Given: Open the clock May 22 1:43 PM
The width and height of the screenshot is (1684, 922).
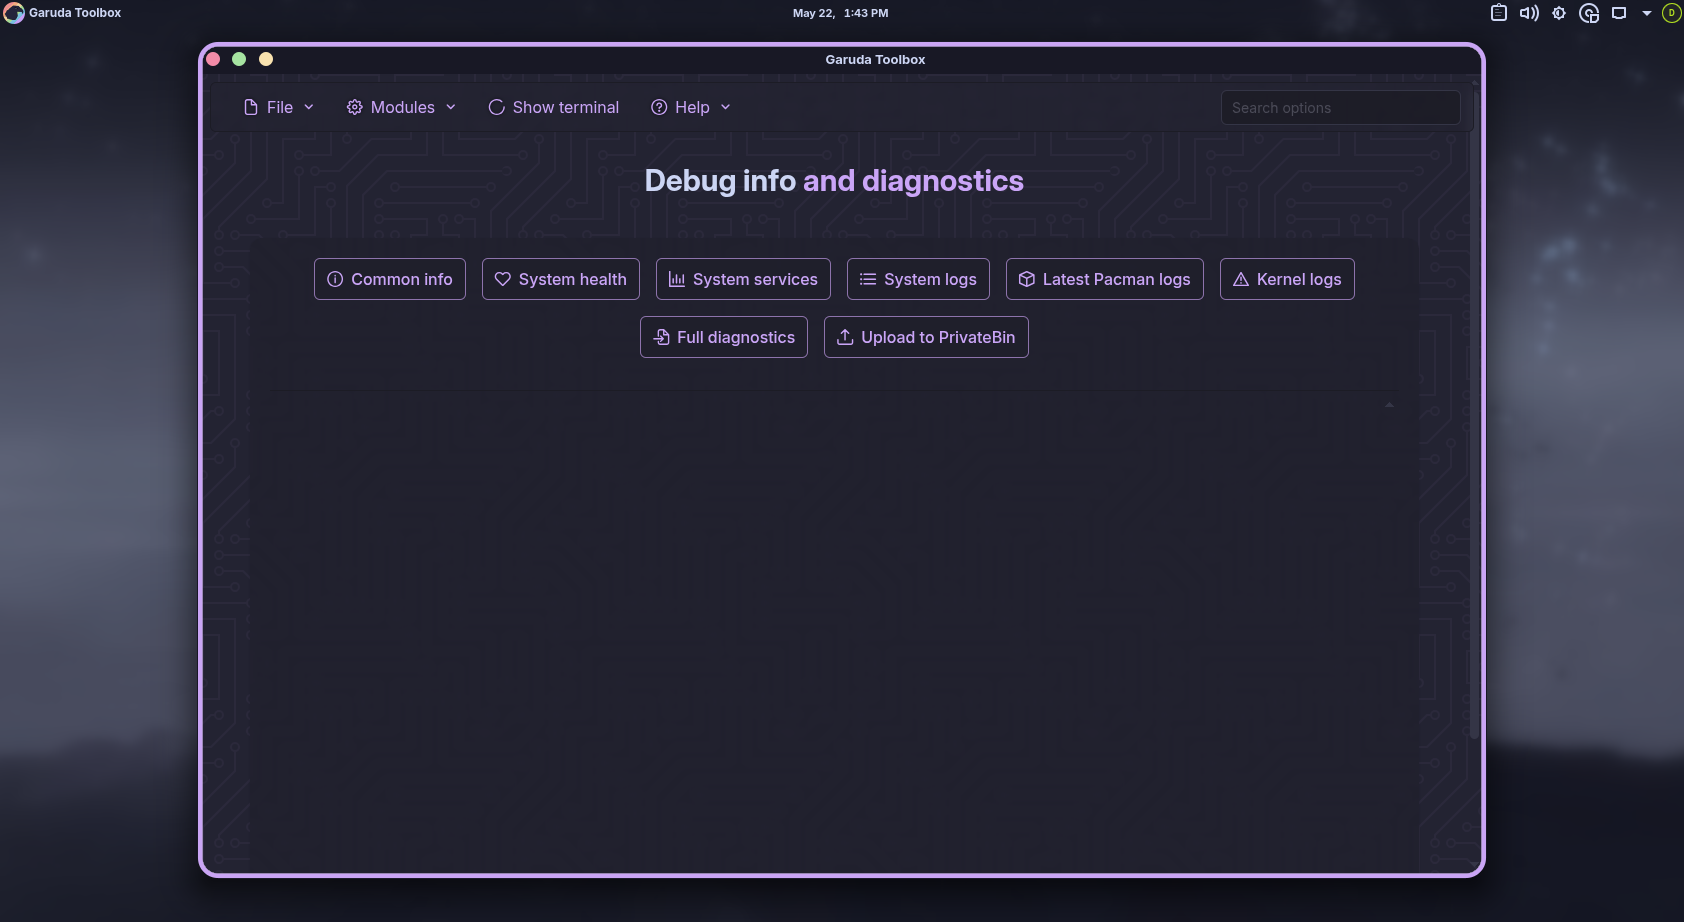Looking at the screenshot, I should tap(841, 13).
